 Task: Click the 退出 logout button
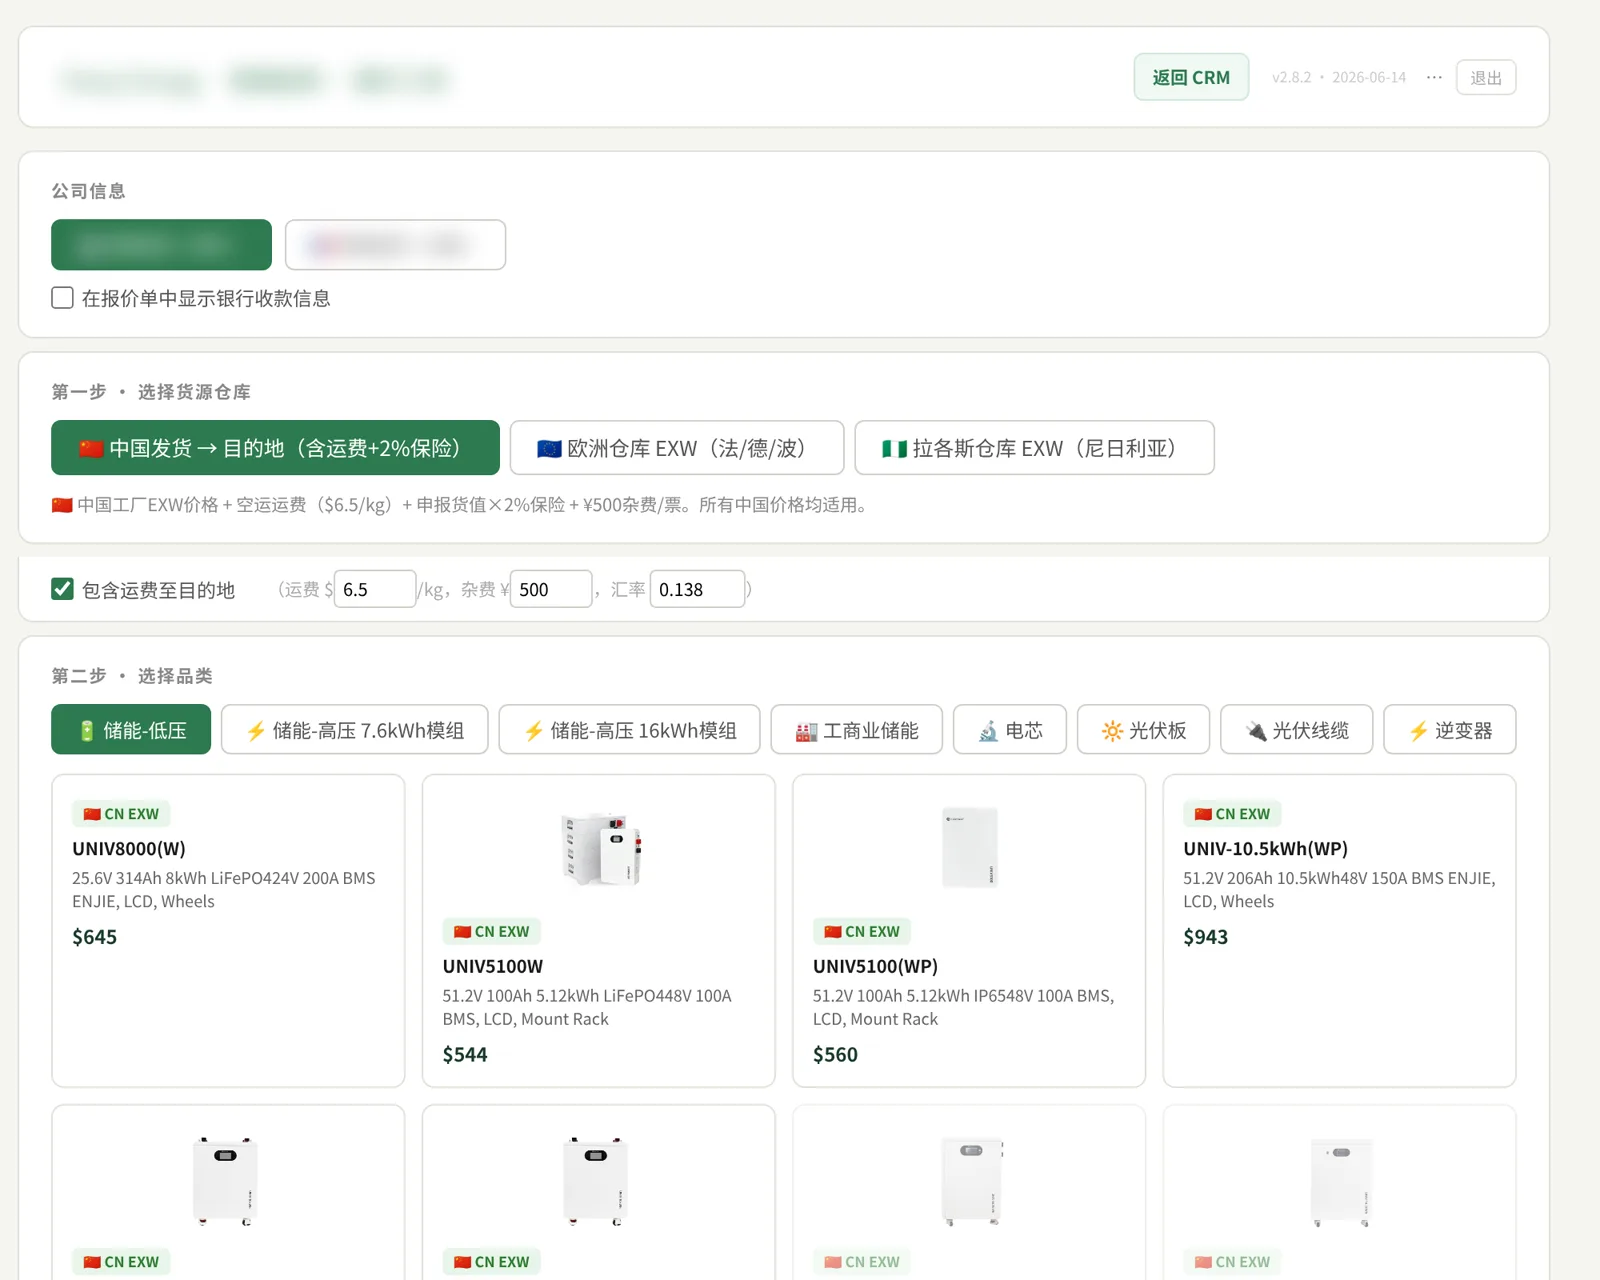[1486, 78]
